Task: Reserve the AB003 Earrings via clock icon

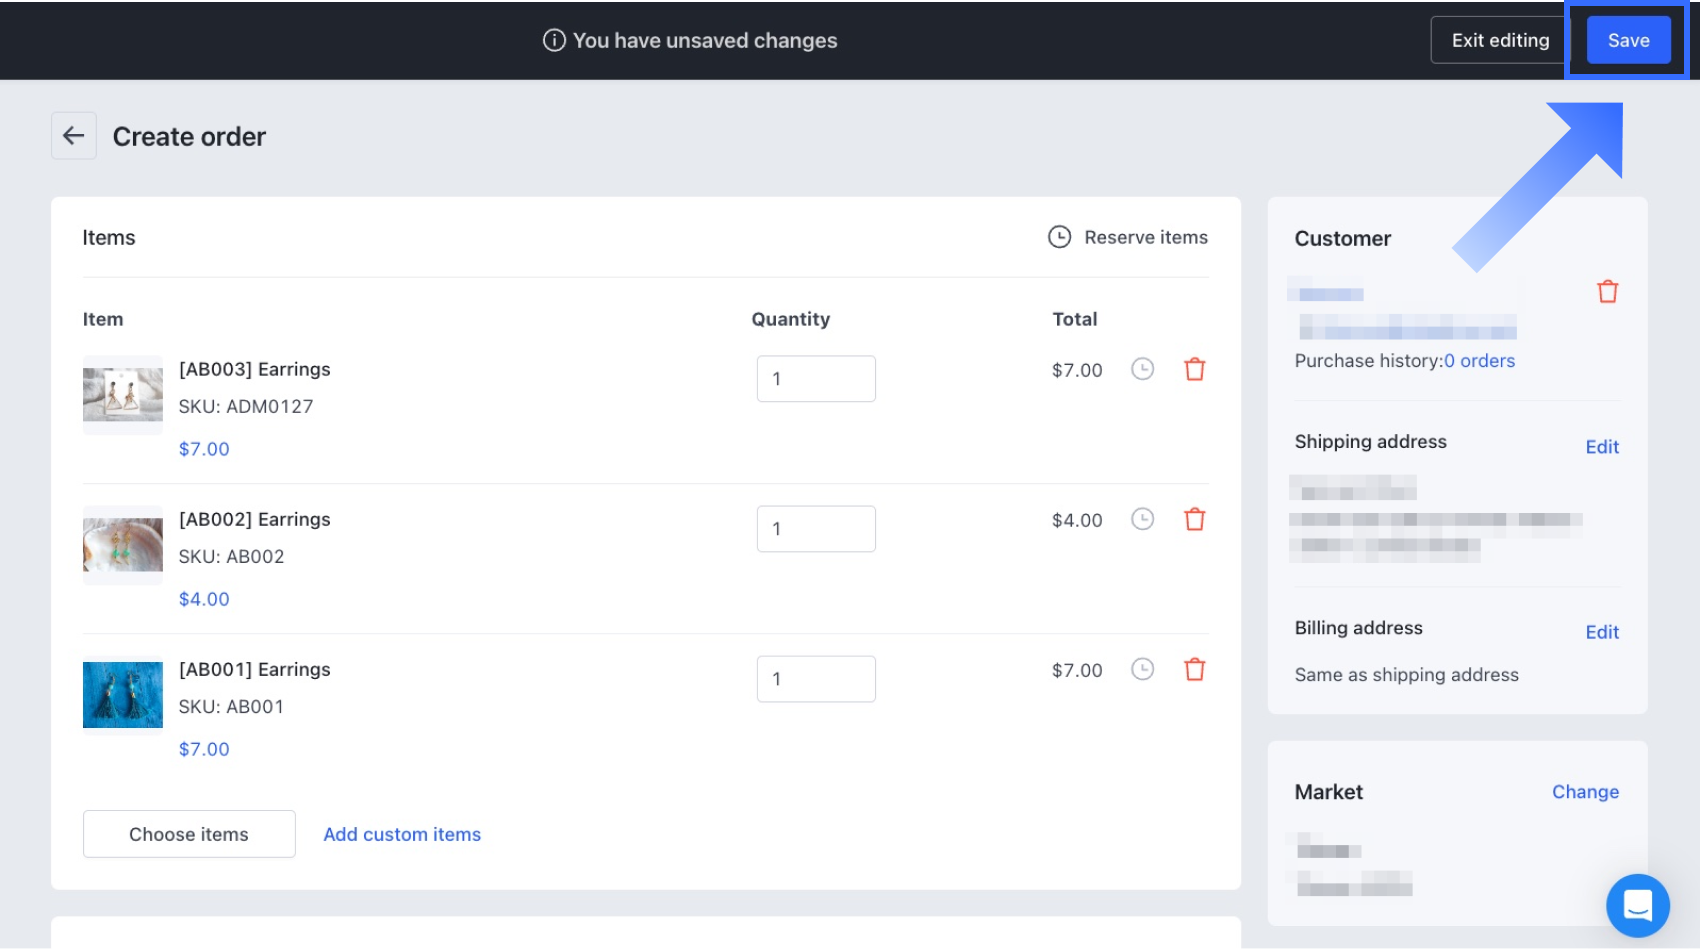Action: click(1142, 370)
